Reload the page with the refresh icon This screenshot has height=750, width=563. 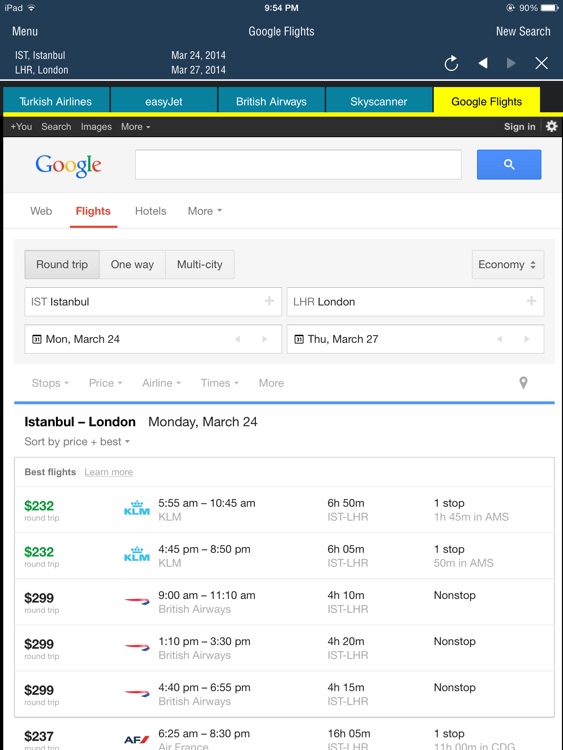coord(451,63)
